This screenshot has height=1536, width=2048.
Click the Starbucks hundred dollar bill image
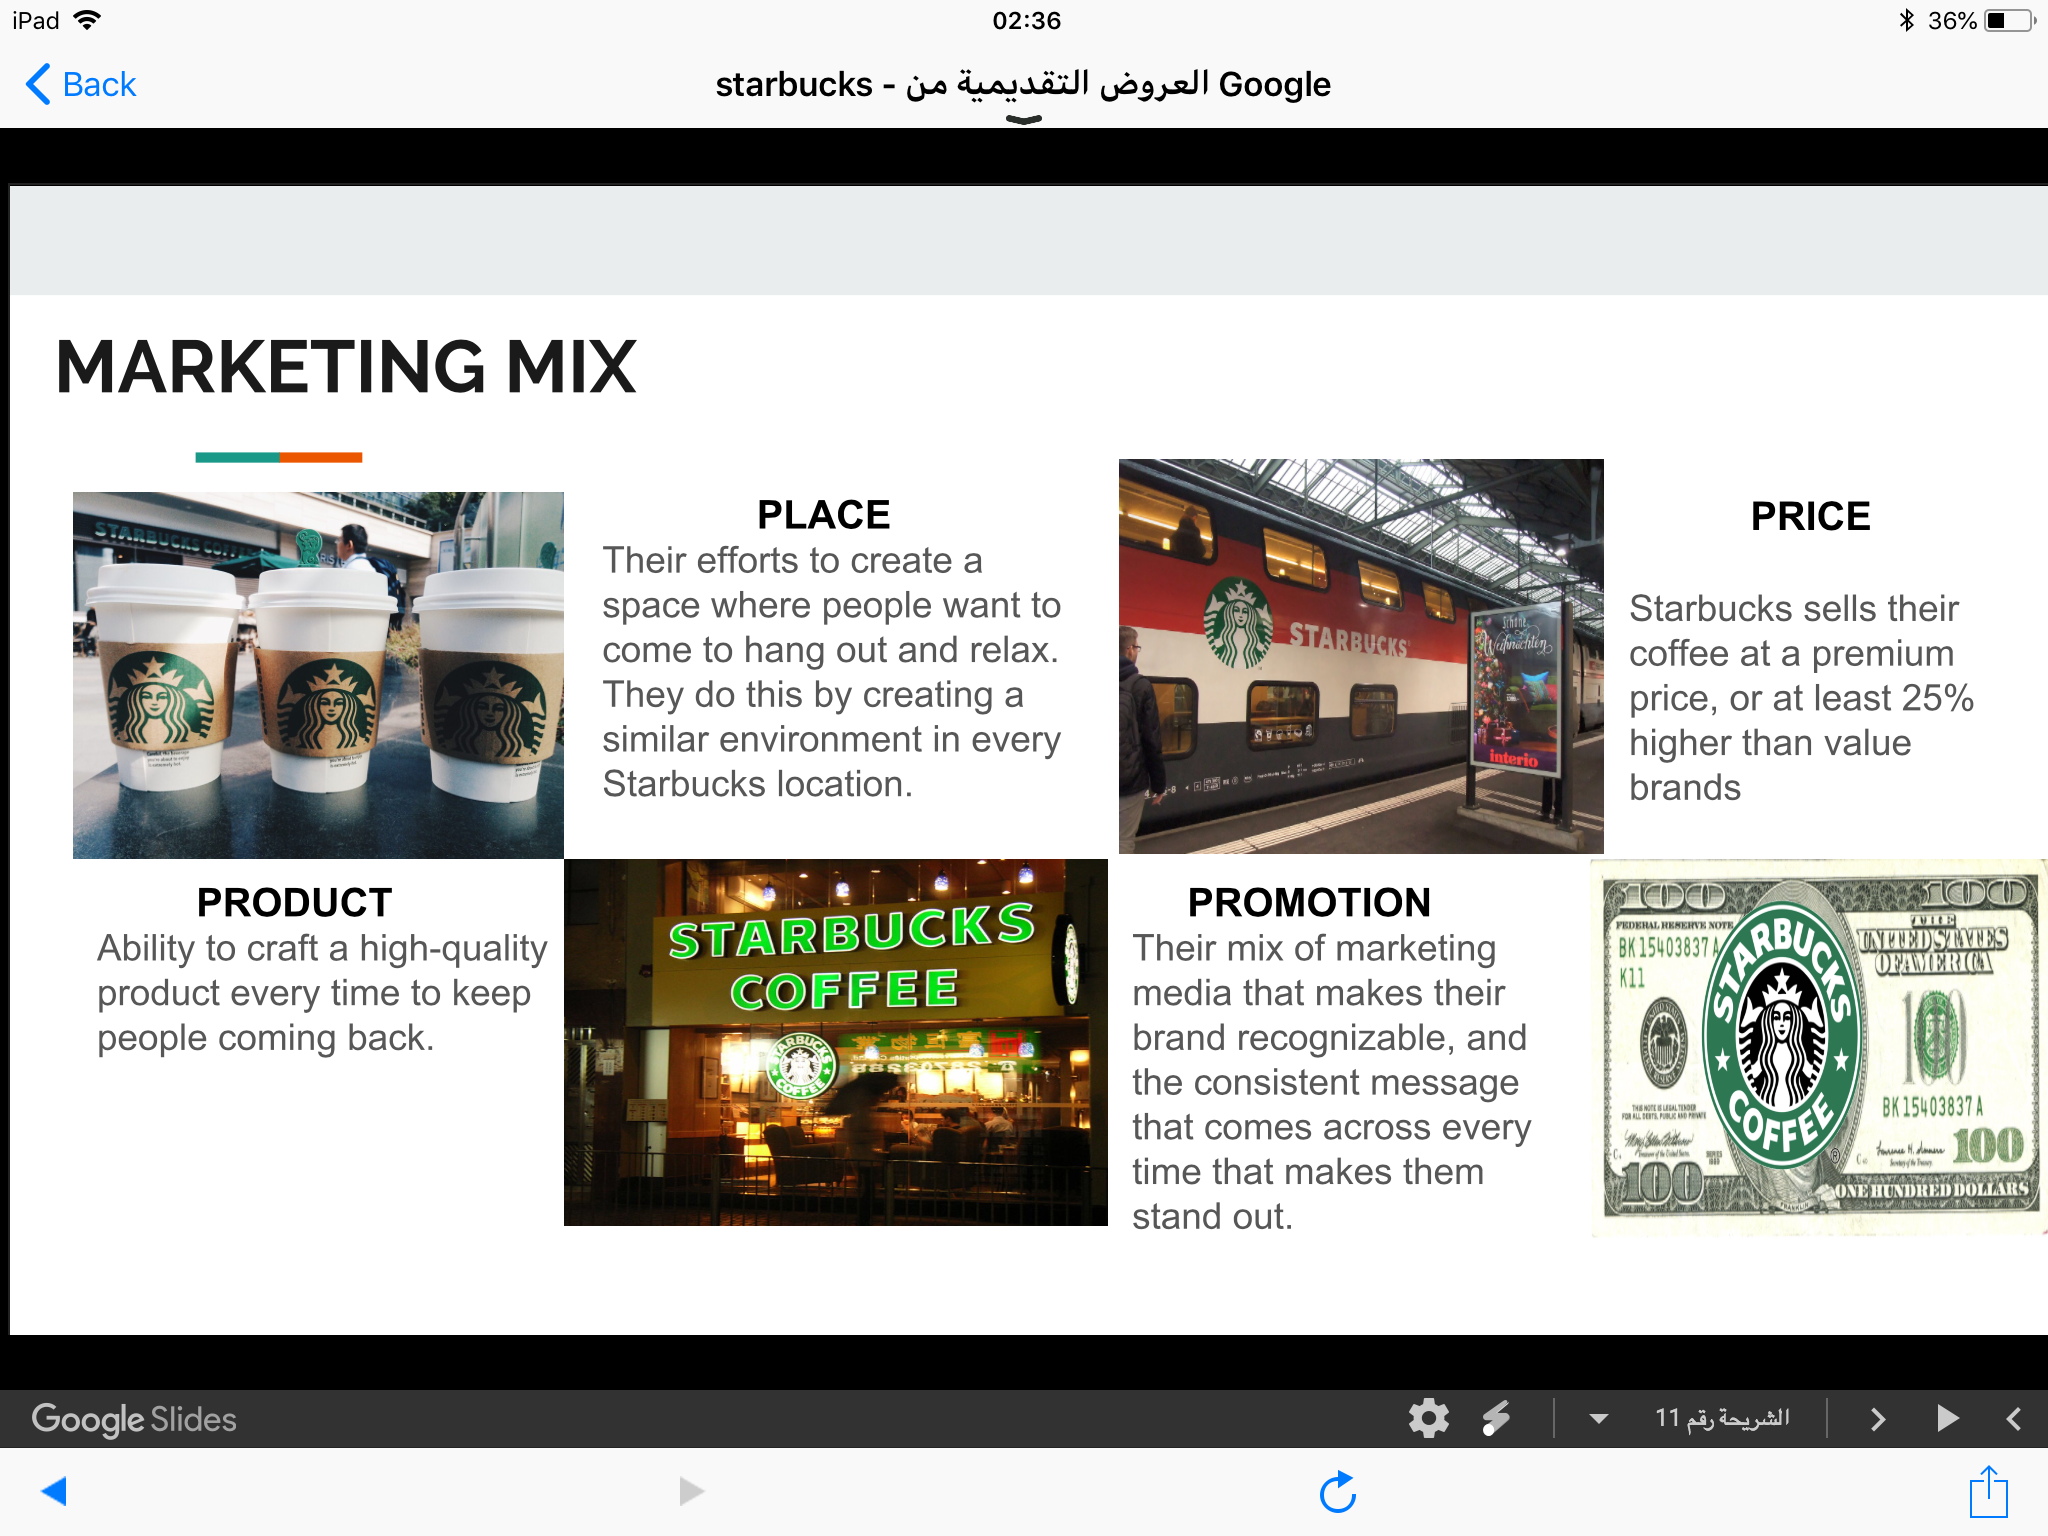point(1819,1048)
